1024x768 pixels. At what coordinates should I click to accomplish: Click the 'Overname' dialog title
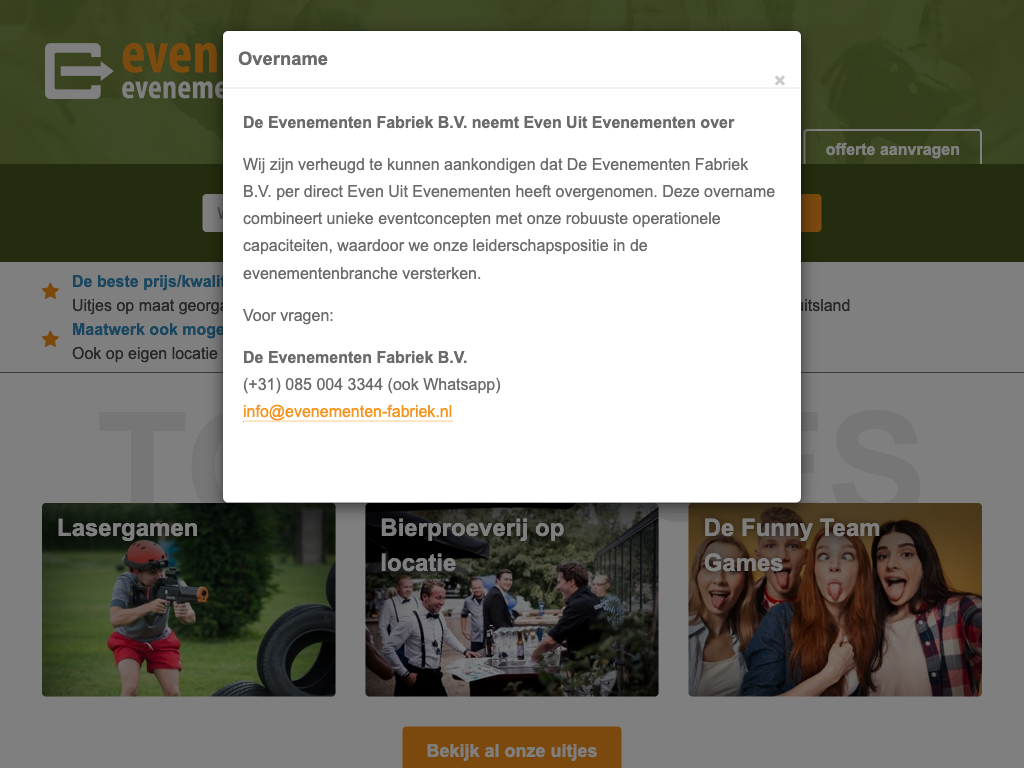[283, 59]
